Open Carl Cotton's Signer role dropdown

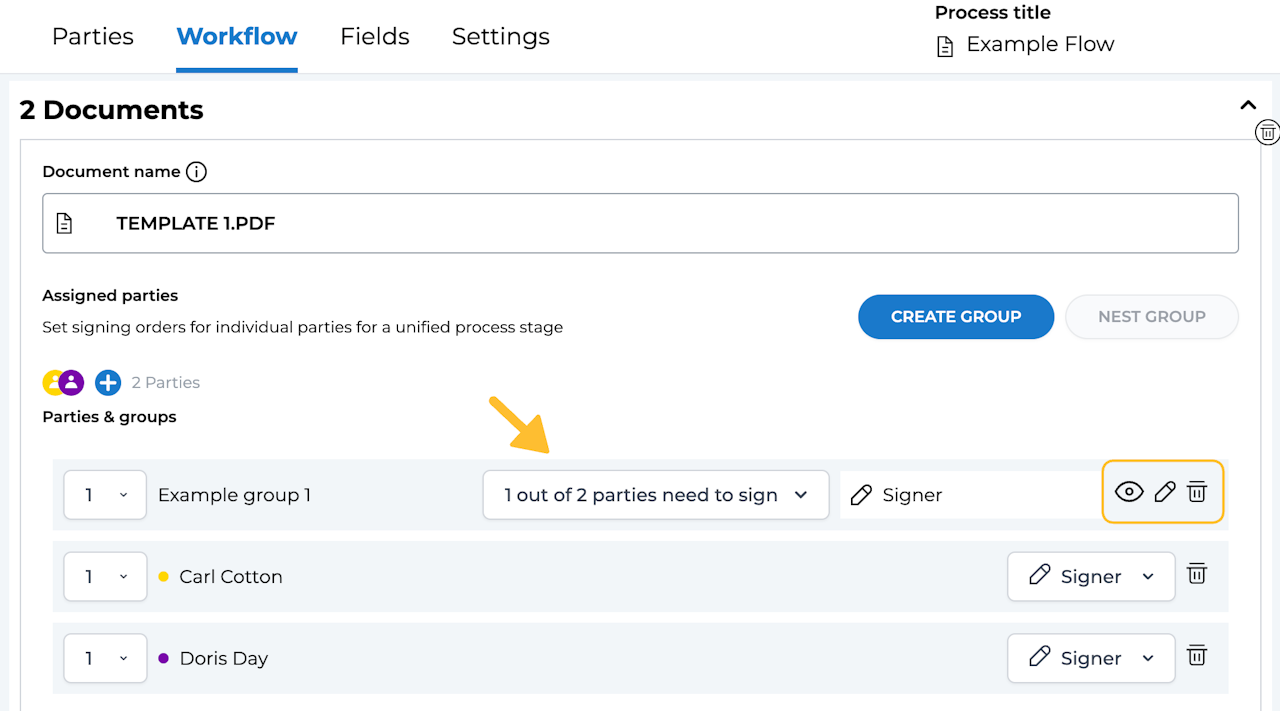[x=1090, y=576]
